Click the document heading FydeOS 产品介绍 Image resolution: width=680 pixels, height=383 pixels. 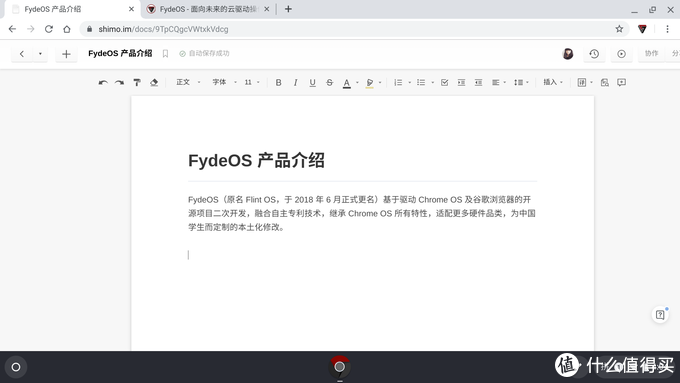256,160
